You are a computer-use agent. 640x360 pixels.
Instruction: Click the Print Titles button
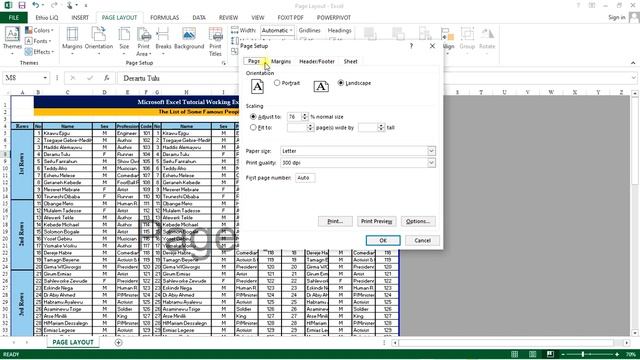click(215, 41)
